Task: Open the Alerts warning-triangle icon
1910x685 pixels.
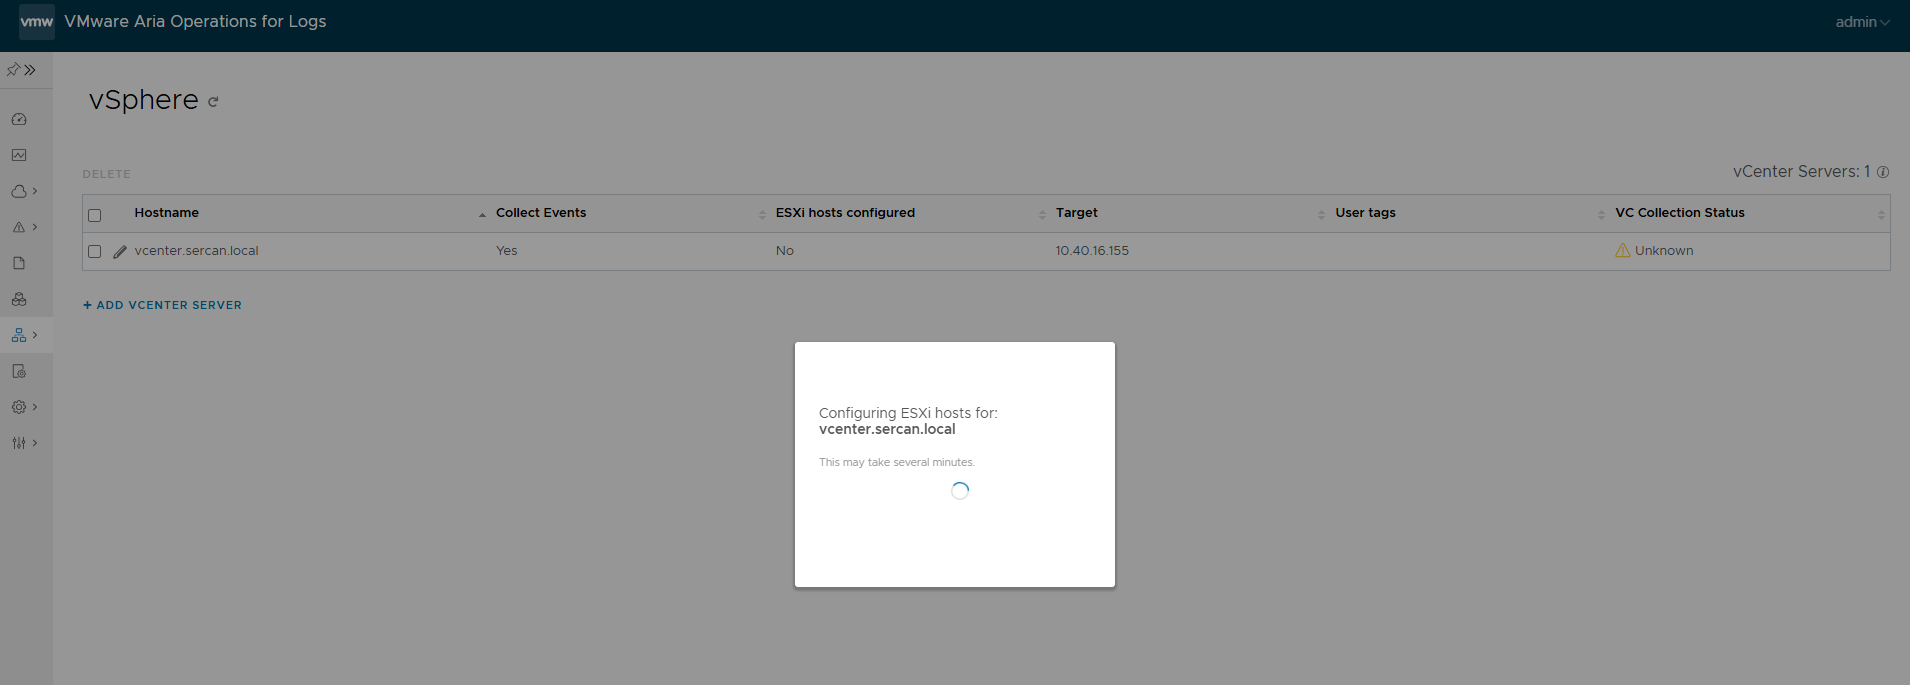Action: [19, 227]
